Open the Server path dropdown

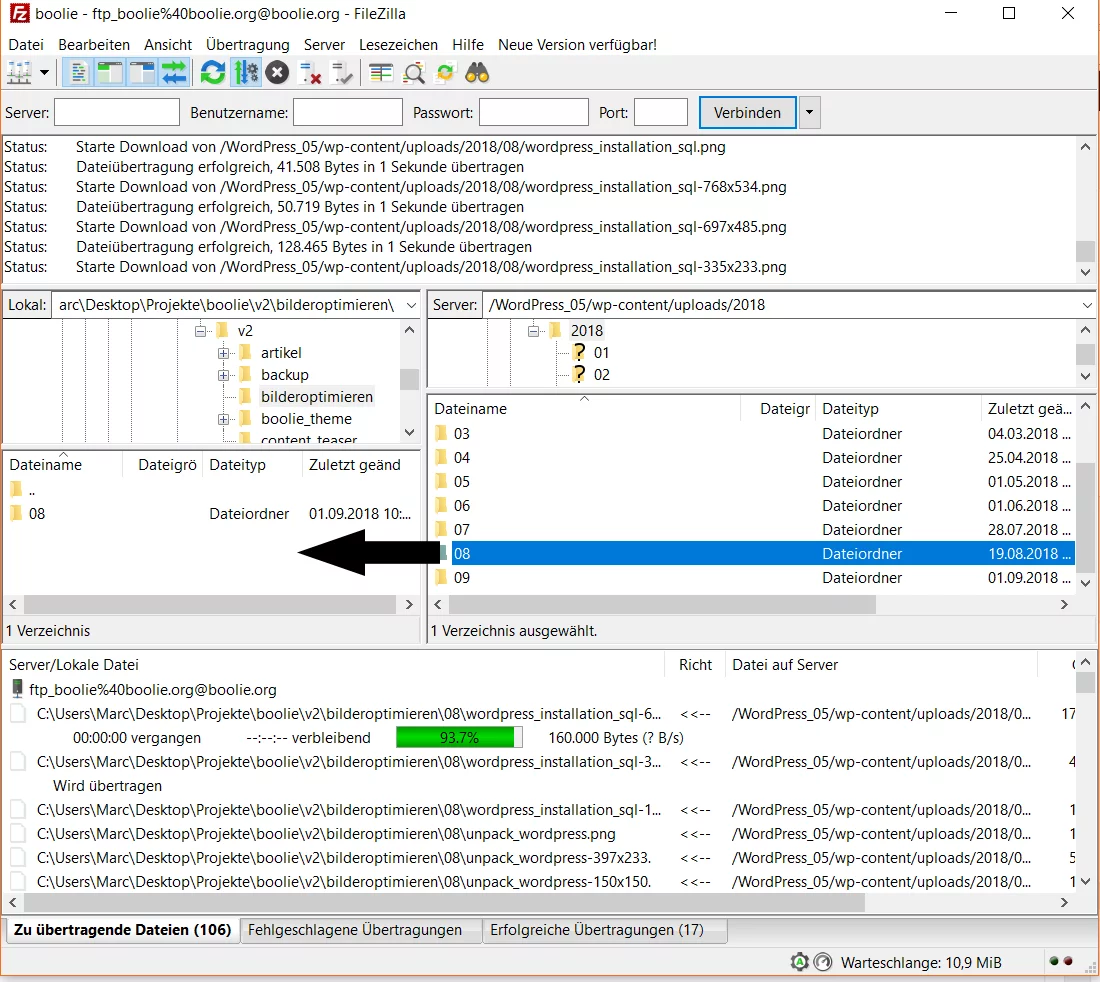[1087, 305]
